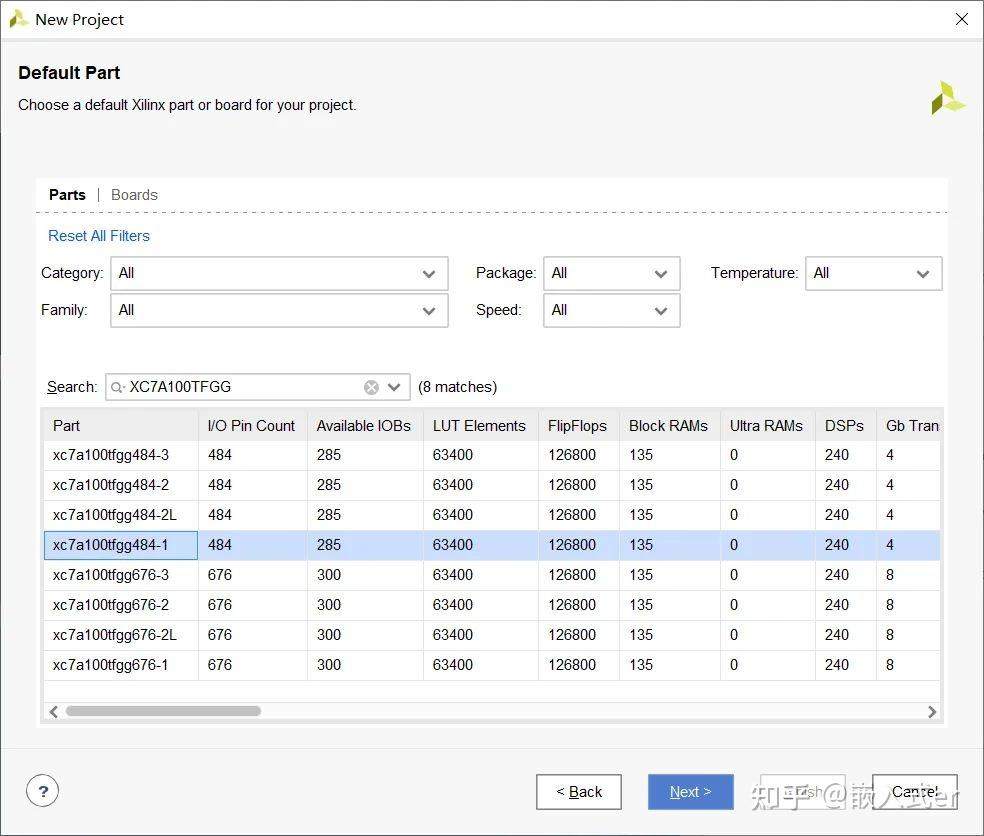Screen dimensions: 984x836
Task: Click Reset All Filters link
Action: pos(99,236)
